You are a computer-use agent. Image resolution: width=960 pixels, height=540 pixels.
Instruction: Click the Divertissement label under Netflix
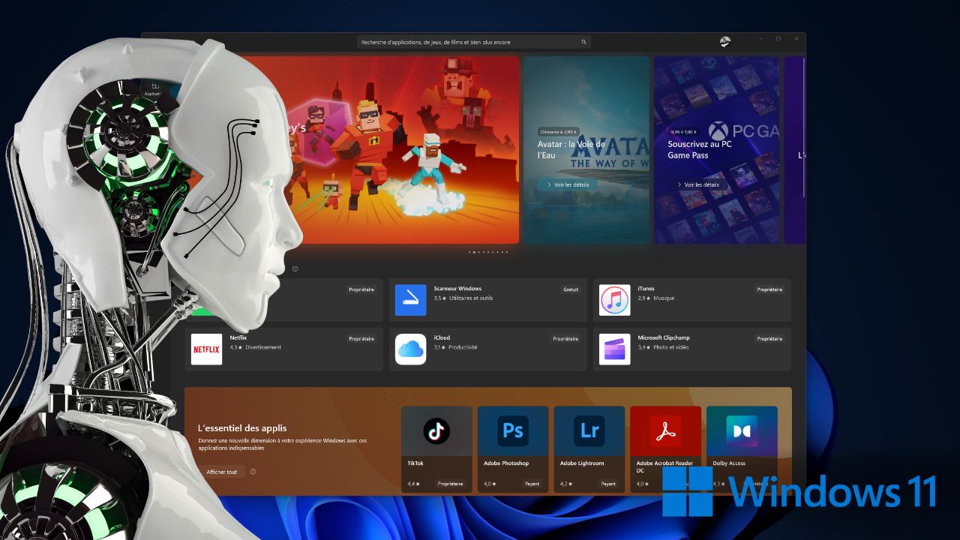point(263,347)
